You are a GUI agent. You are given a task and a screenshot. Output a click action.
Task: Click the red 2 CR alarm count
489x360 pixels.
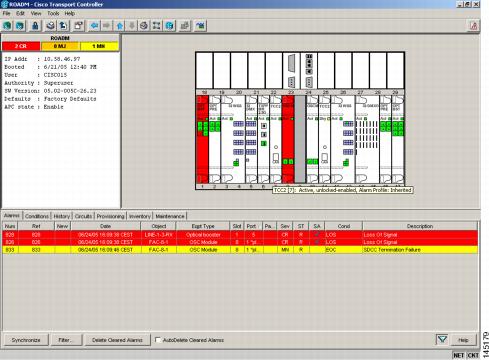click(x=21, y=46)
